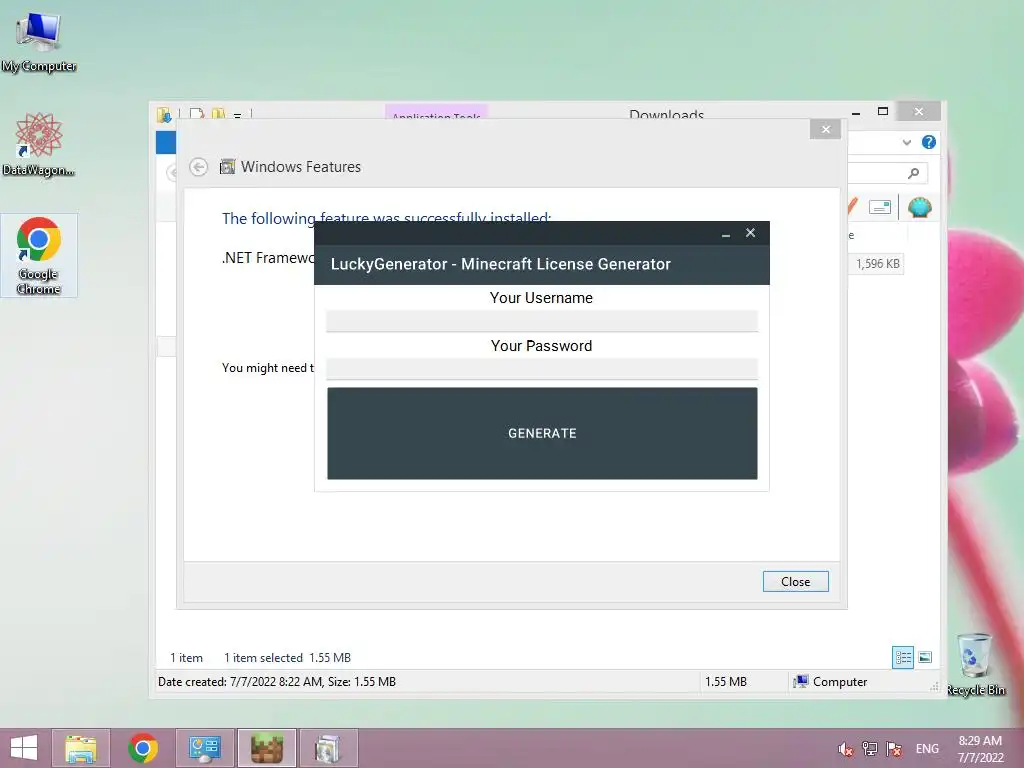
Task: Click the search magnifier in Downloads window
Action: pyautogui.click(x=914, y=173)
